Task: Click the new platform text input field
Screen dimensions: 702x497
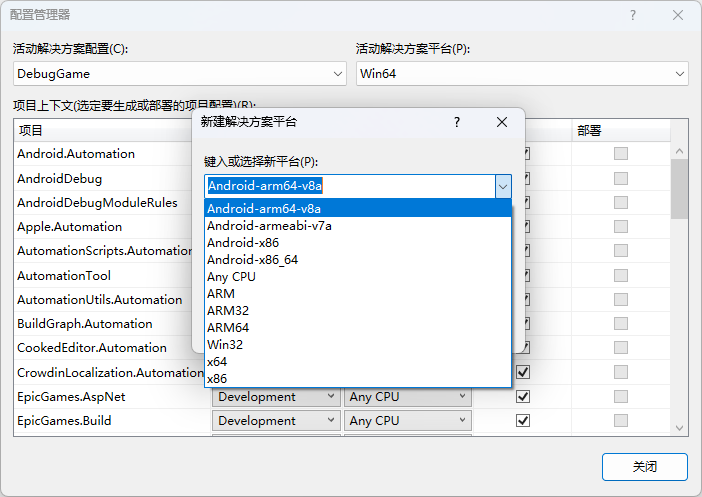Action: pyautogui.click(x=349, y=185)
